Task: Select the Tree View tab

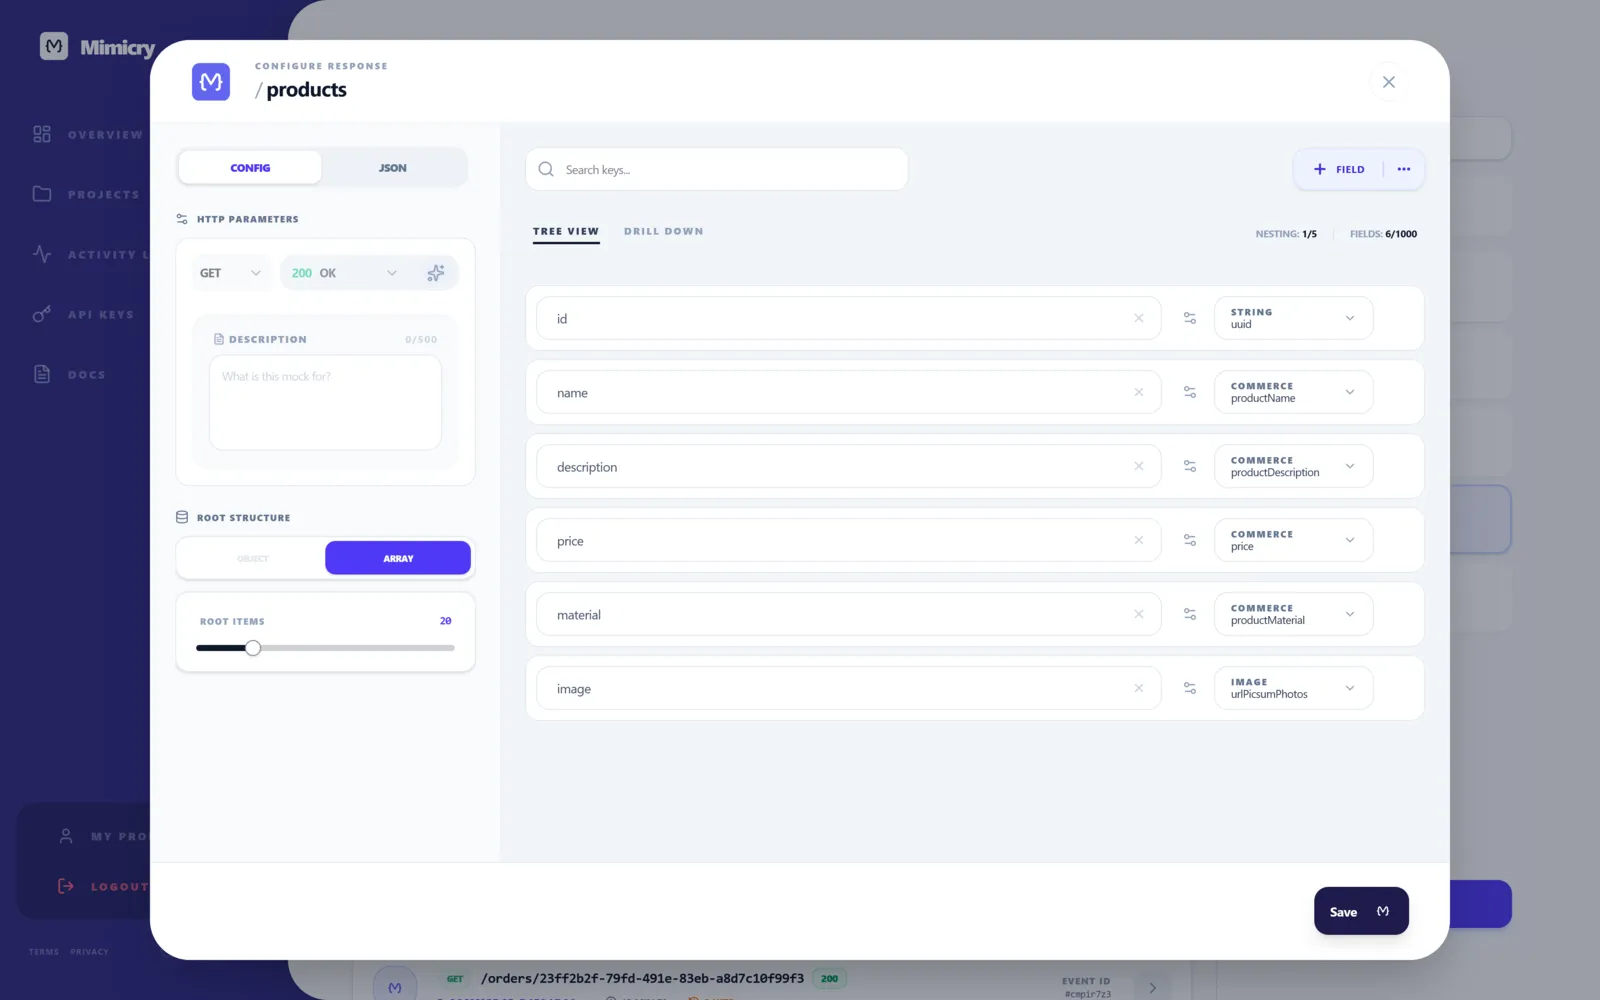Action: point(566,231)
